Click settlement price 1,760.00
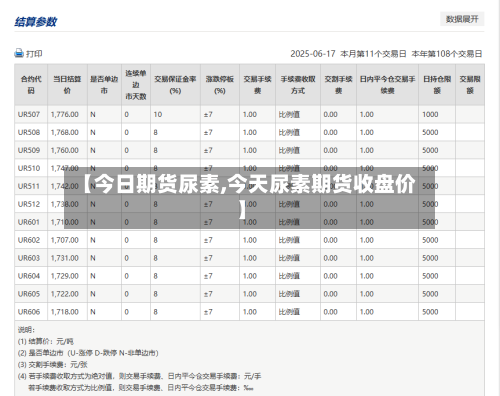Image resolution: width=500 pixels, height=396 pixels. click(x=65, y=150)
